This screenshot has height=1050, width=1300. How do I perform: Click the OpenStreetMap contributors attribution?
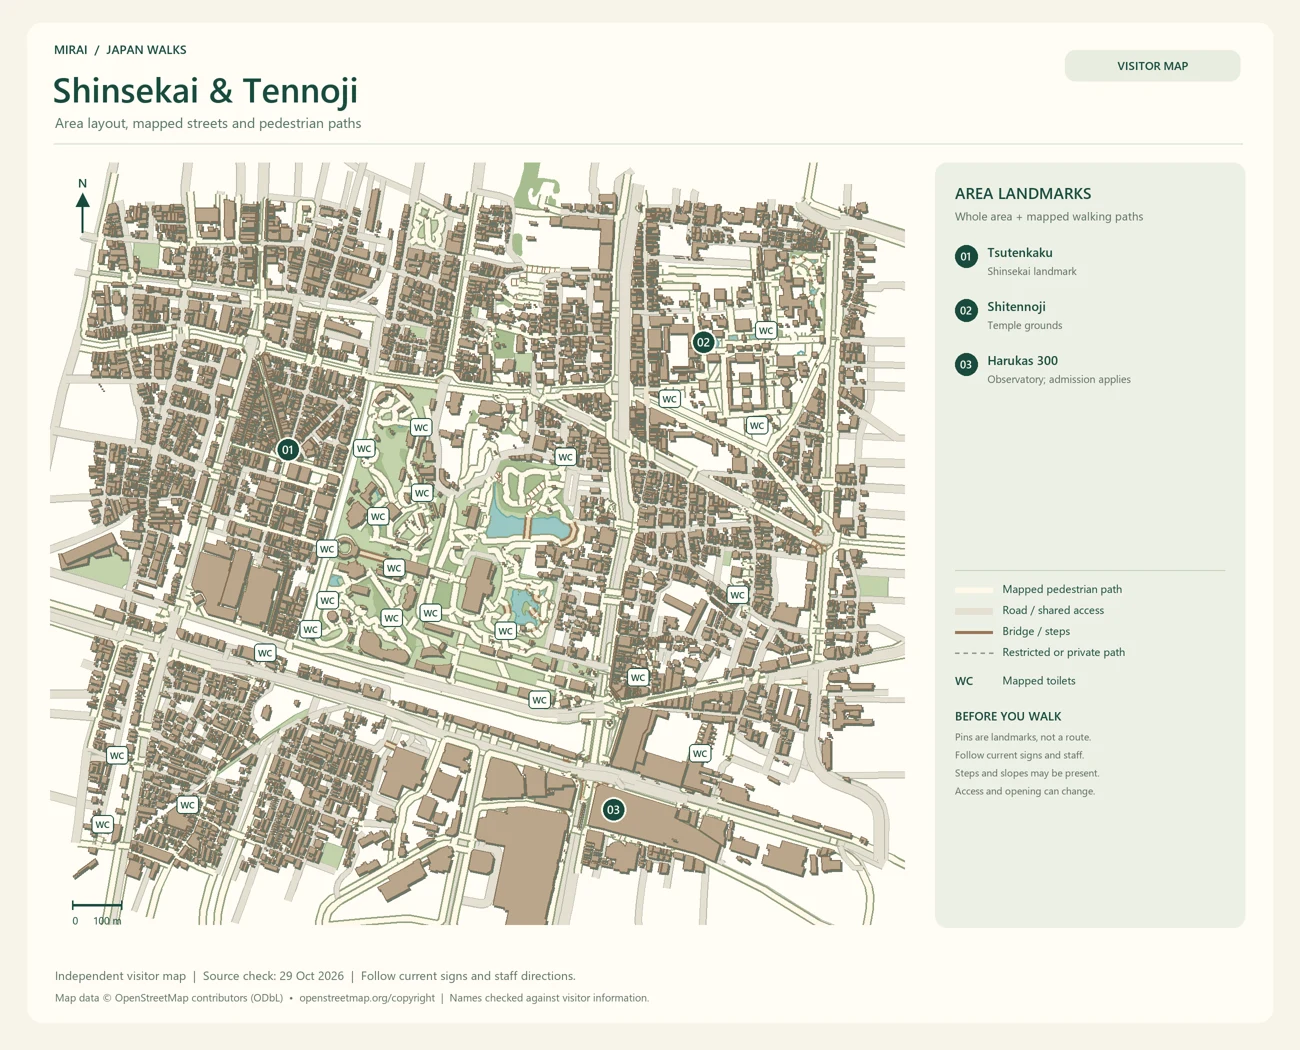[169, 998]
